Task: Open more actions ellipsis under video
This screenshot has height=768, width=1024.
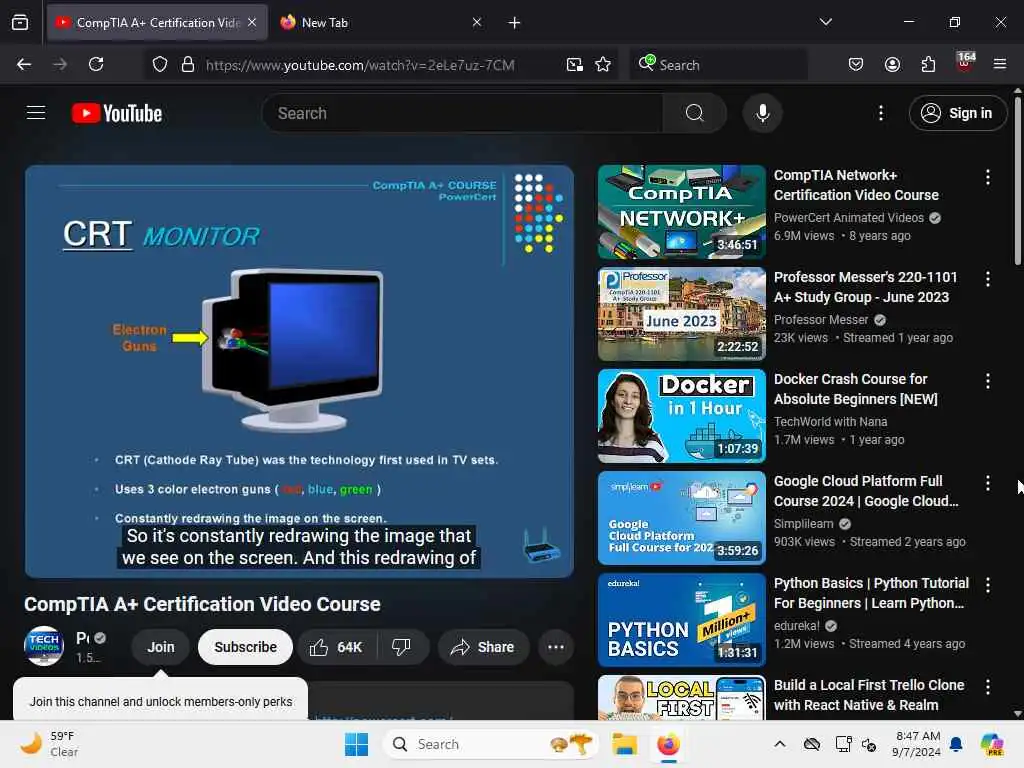Action: [x=556, y=647]
